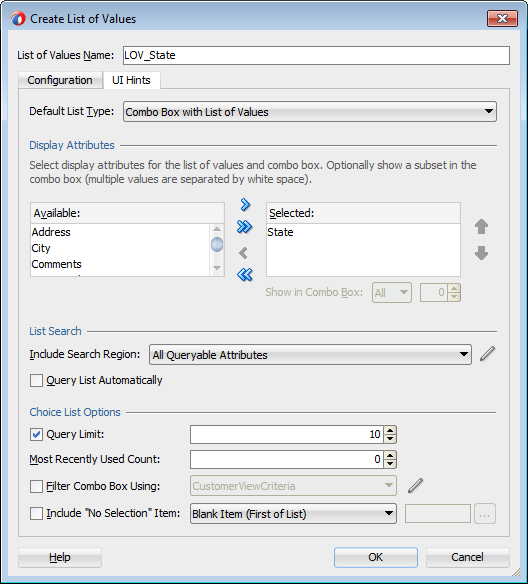Move selected attribute up with arrow icon
Image resolution: width=528 pixels, height=584 pixels.
(x=481, y=226)
